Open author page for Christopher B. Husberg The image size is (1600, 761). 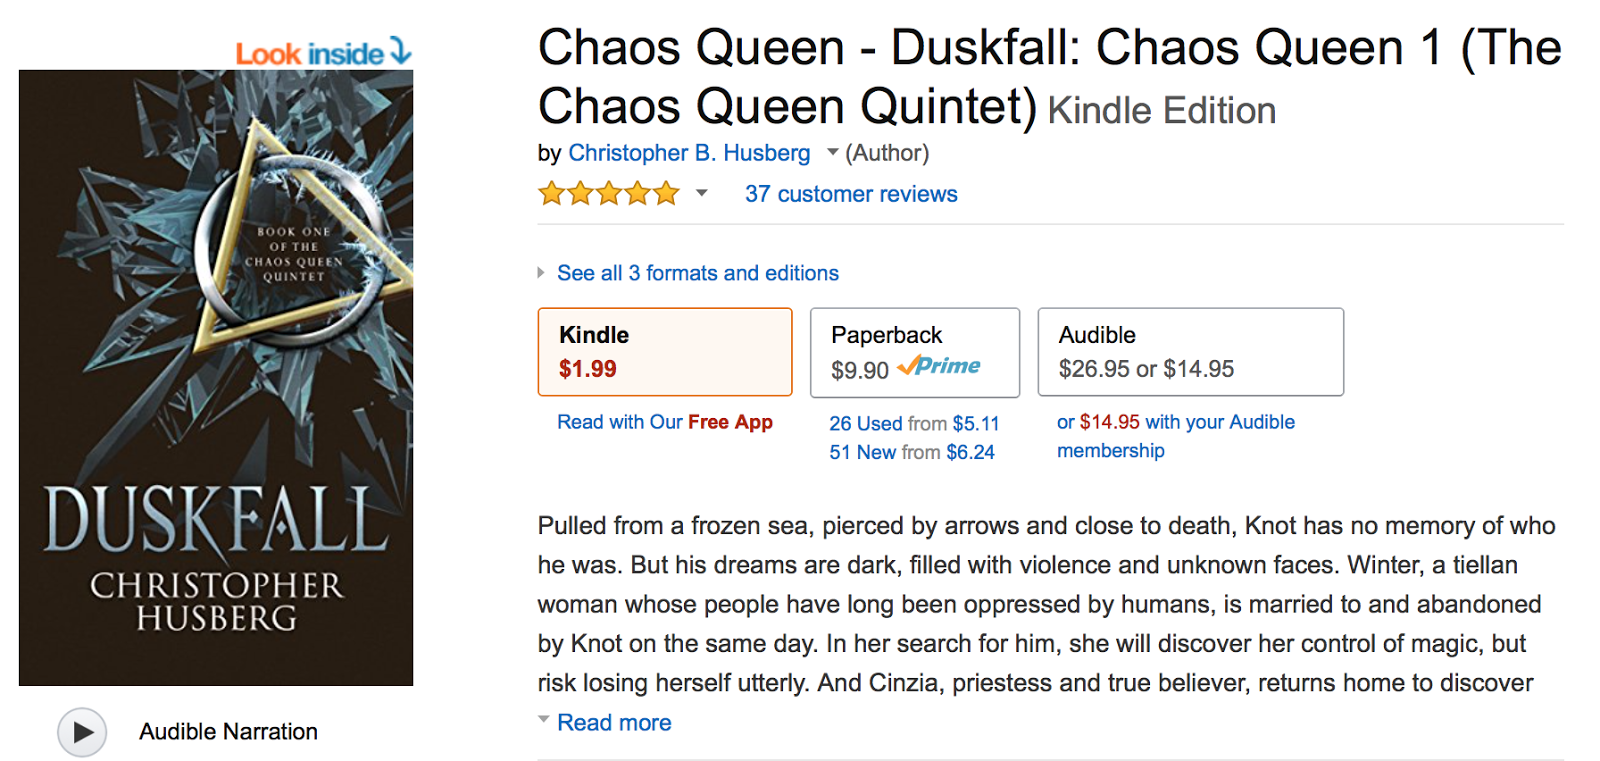pos(689,153)
